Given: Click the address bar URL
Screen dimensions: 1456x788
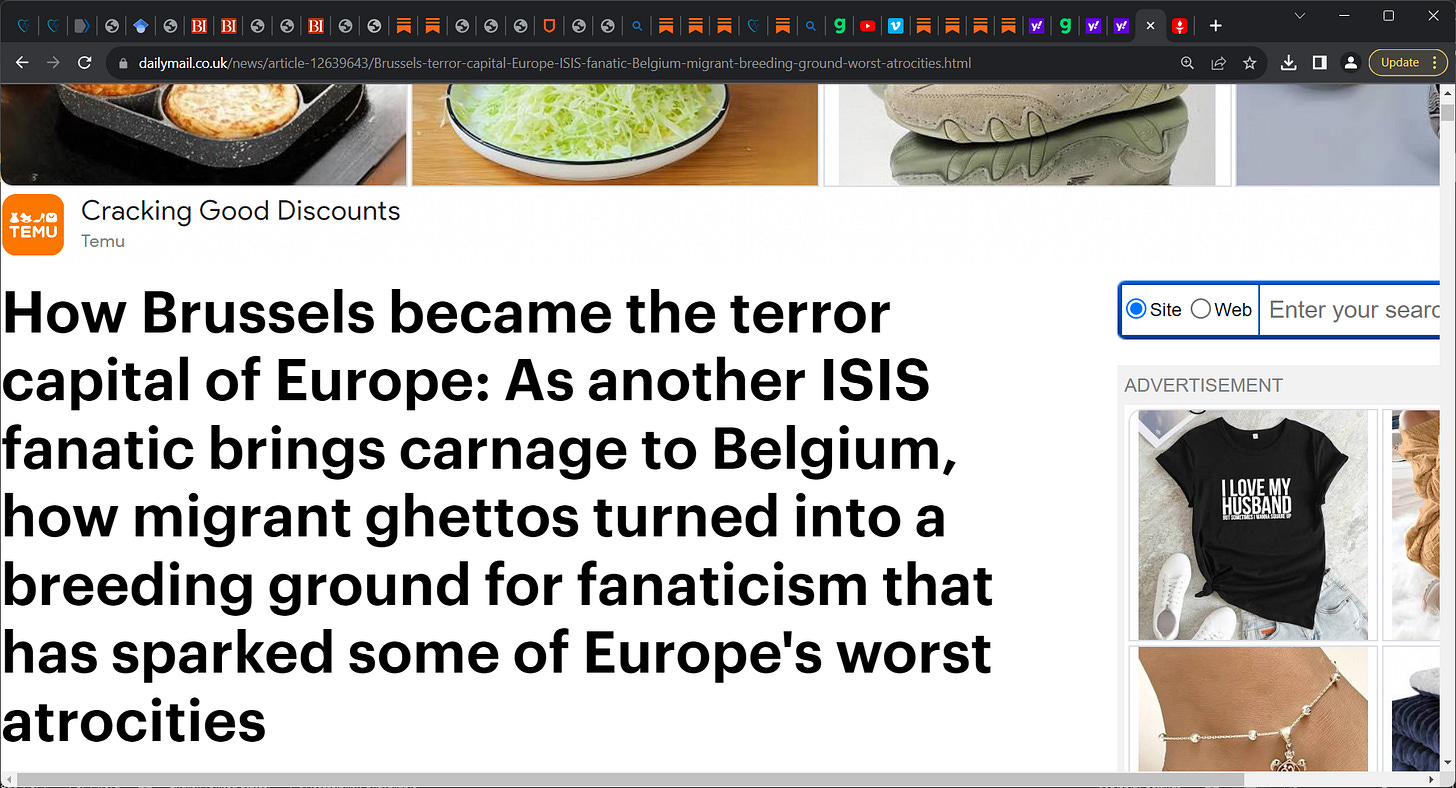Looking at the screenshot, I should pyautogui.click(x=555, y=63).
